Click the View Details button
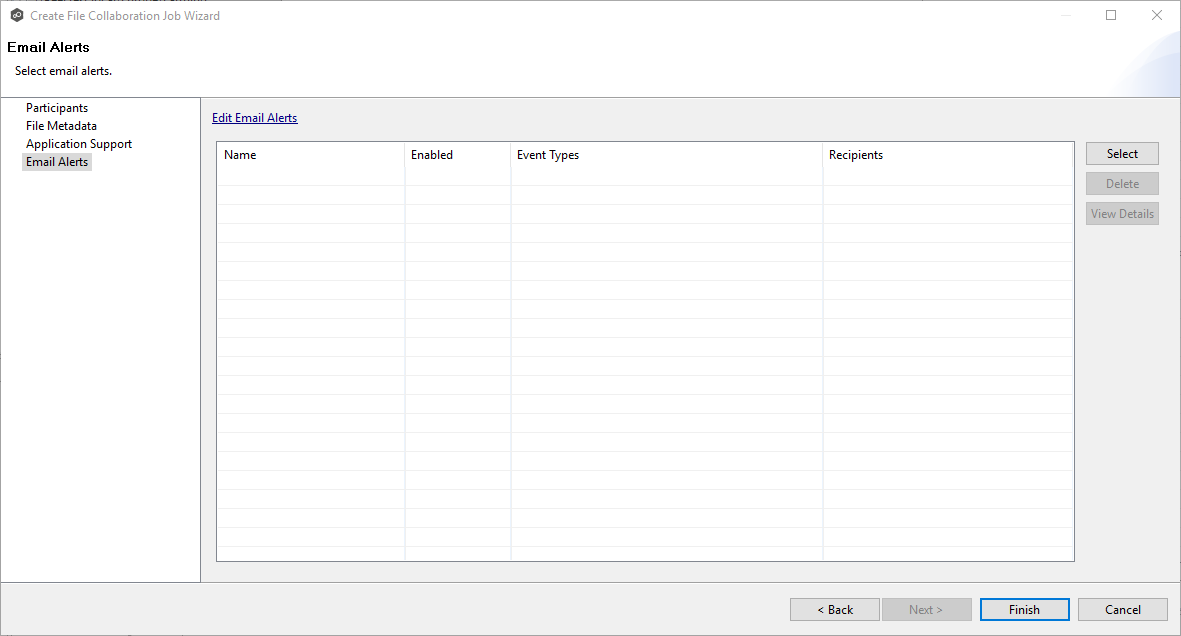 coord(1121,213)
